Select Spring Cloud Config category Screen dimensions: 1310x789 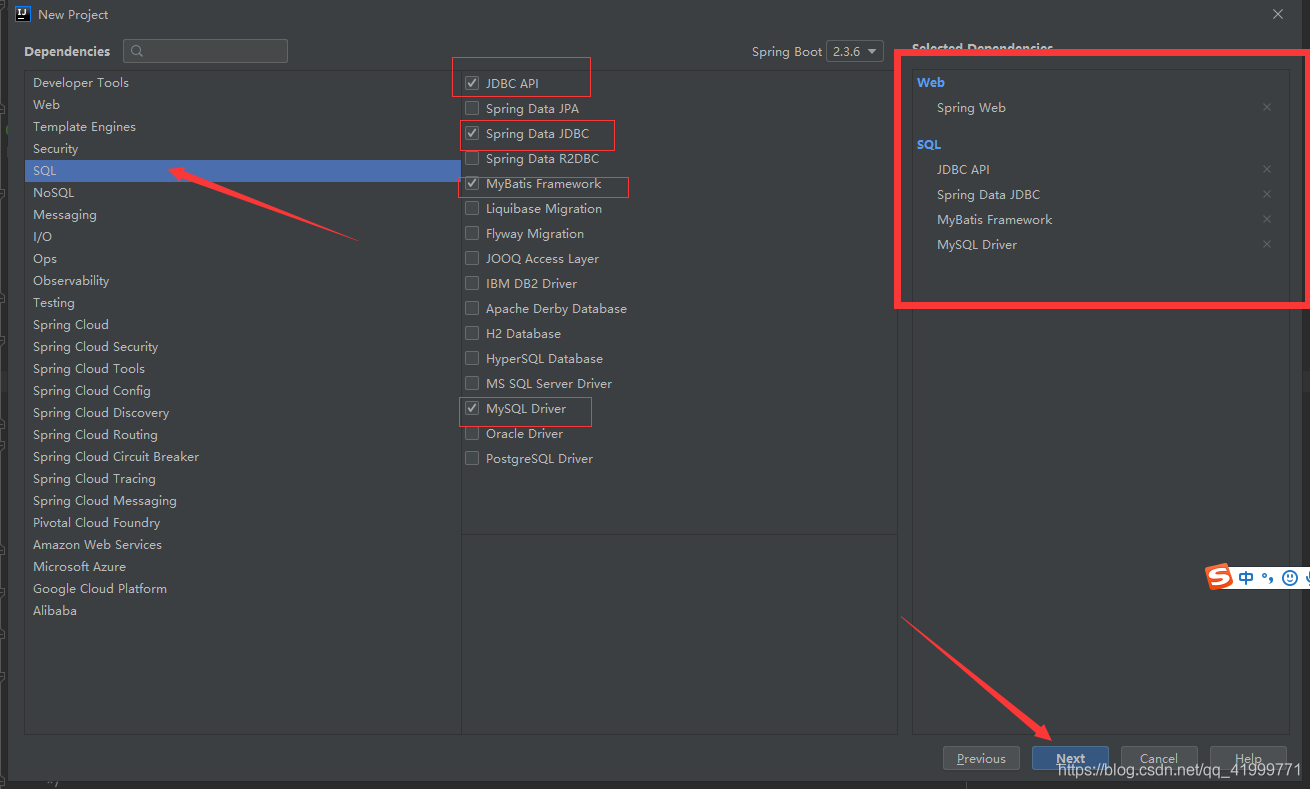pos(242,390)
